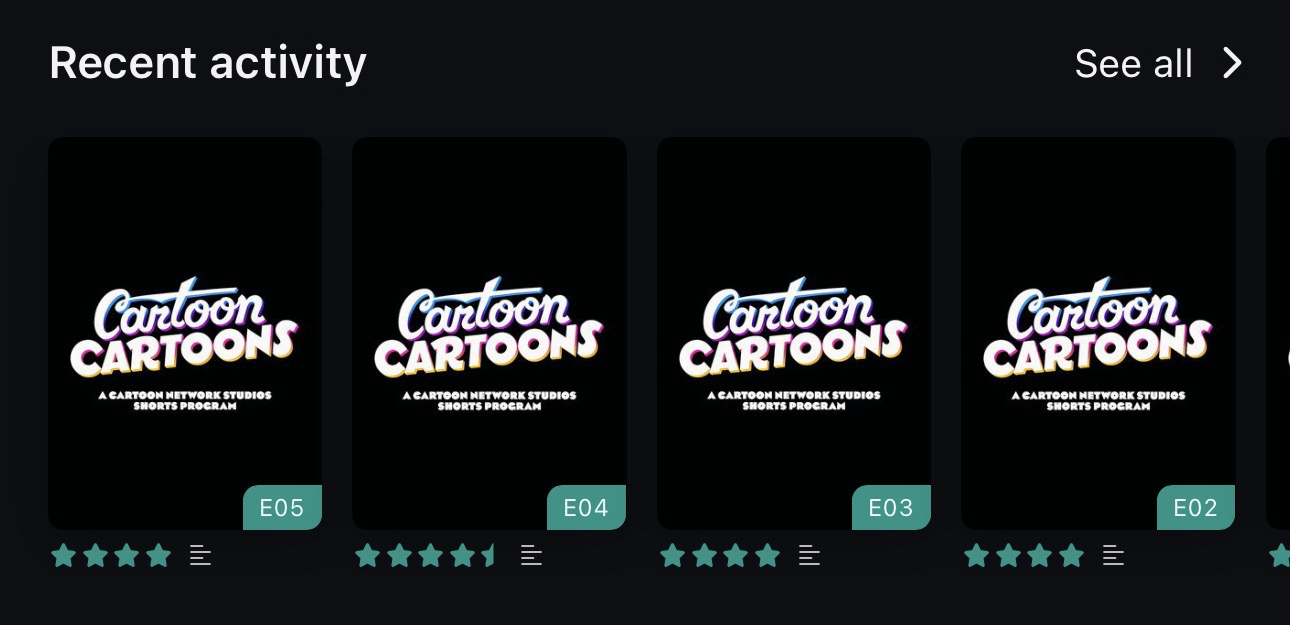Click the "See all" link
This screenshot has width=1290, height=625.
1133,64
